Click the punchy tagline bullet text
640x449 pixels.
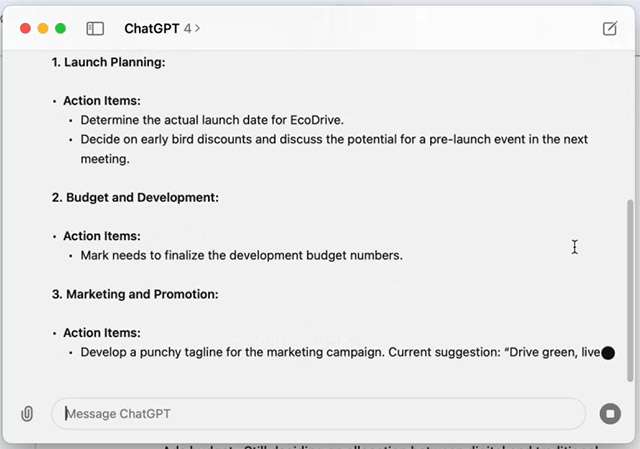(340, 352)
